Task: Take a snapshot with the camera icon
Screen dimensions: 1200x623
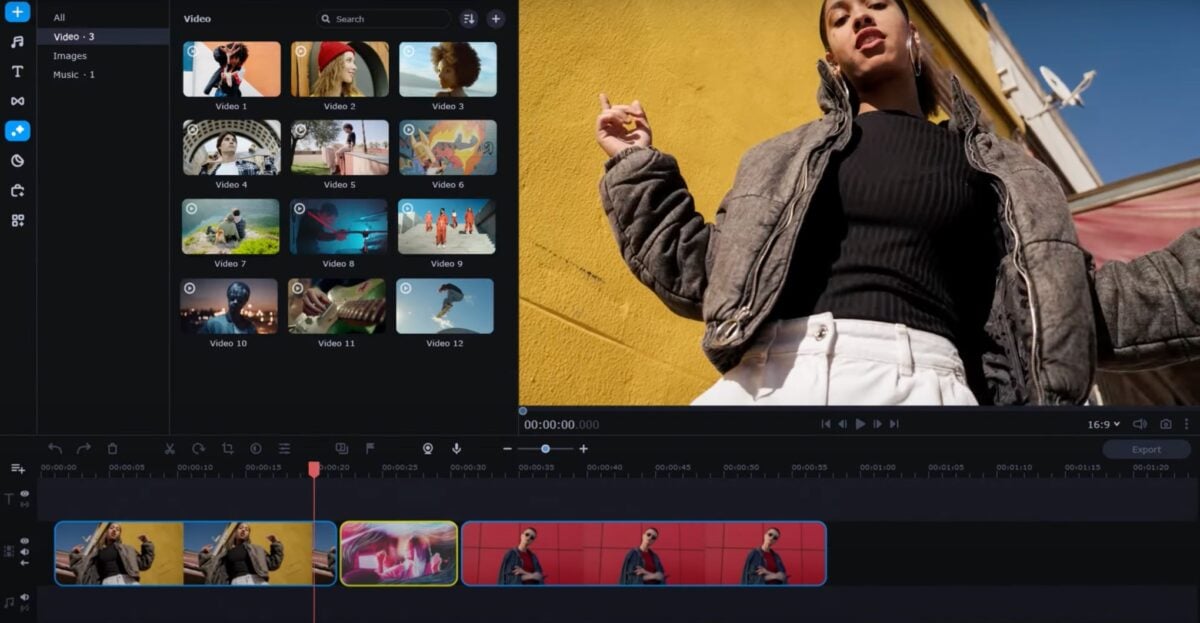Action: coord(1166,424)
